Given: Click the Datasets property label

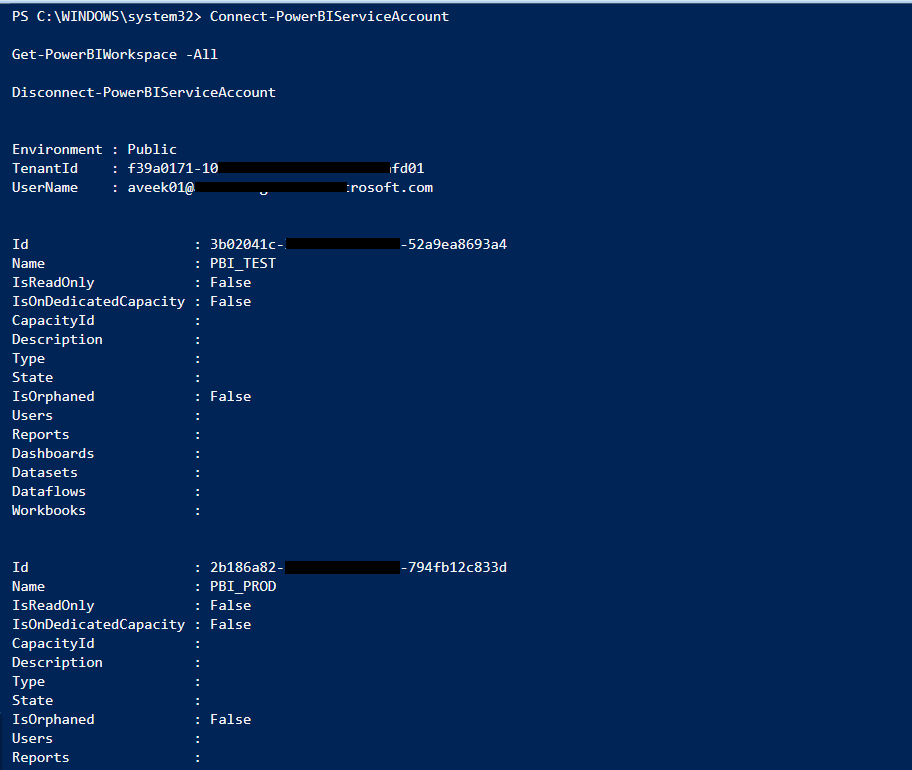Looking at the screenshot, I should pyautogui.click(x=45, y=472).
